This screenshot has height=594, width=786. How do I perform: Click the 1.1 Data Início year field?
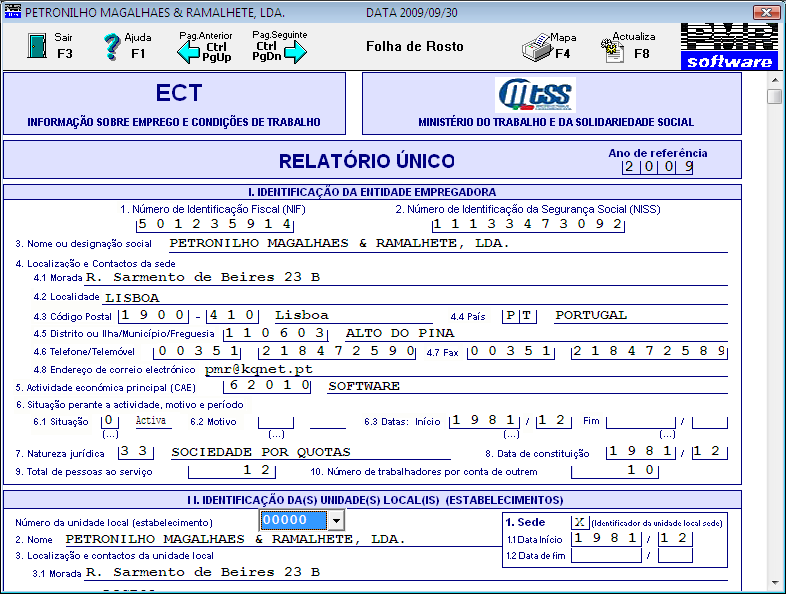[x=607, y=538]
